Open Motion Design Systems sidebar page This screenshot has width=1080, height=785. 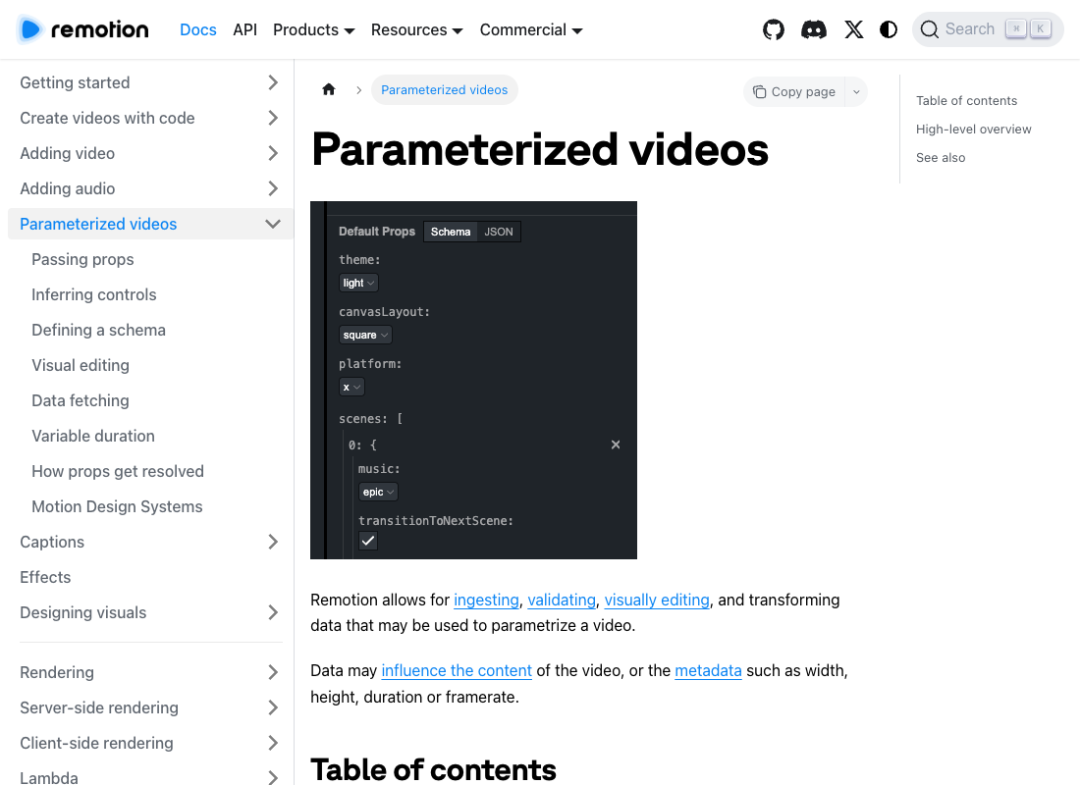[x=117, y=506]
